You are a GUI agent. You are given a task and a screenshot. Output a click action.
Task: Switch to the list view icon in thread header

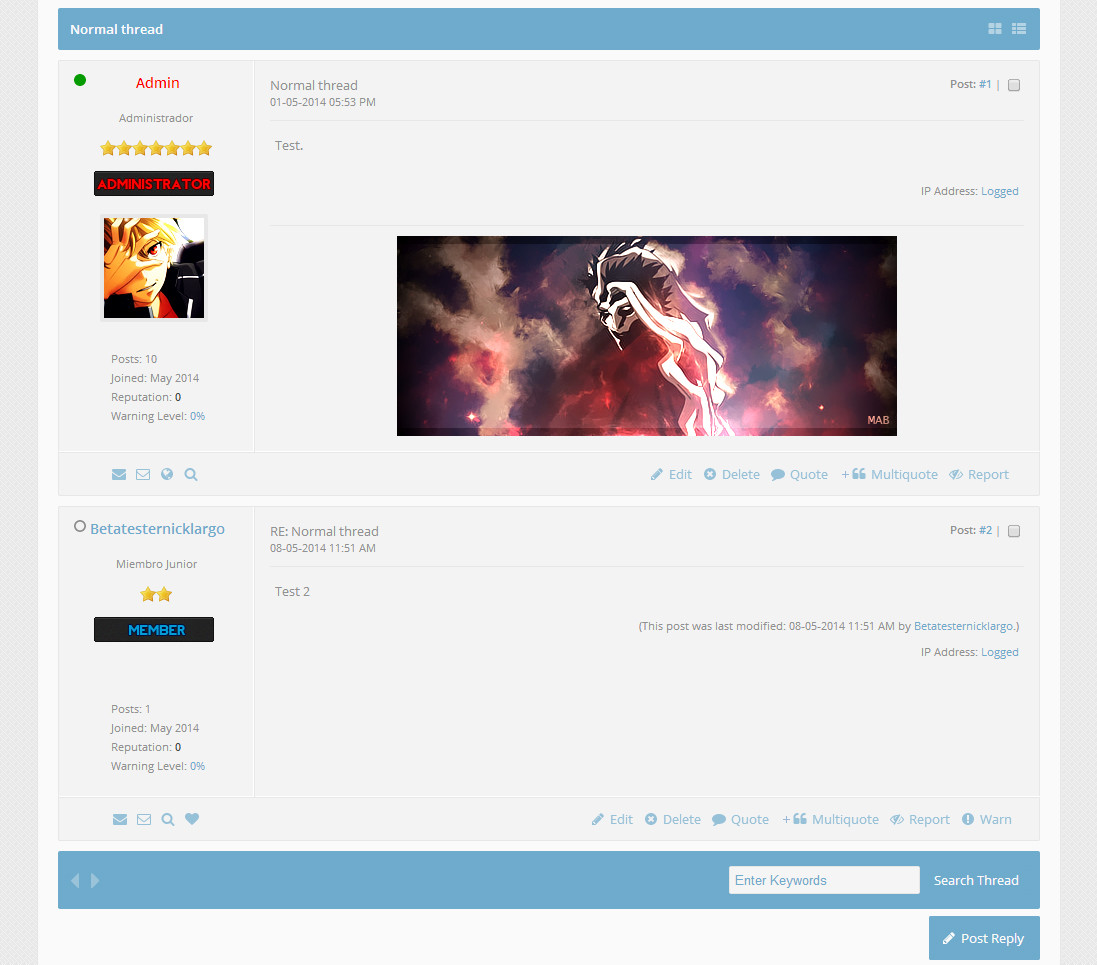[1019, 29]
